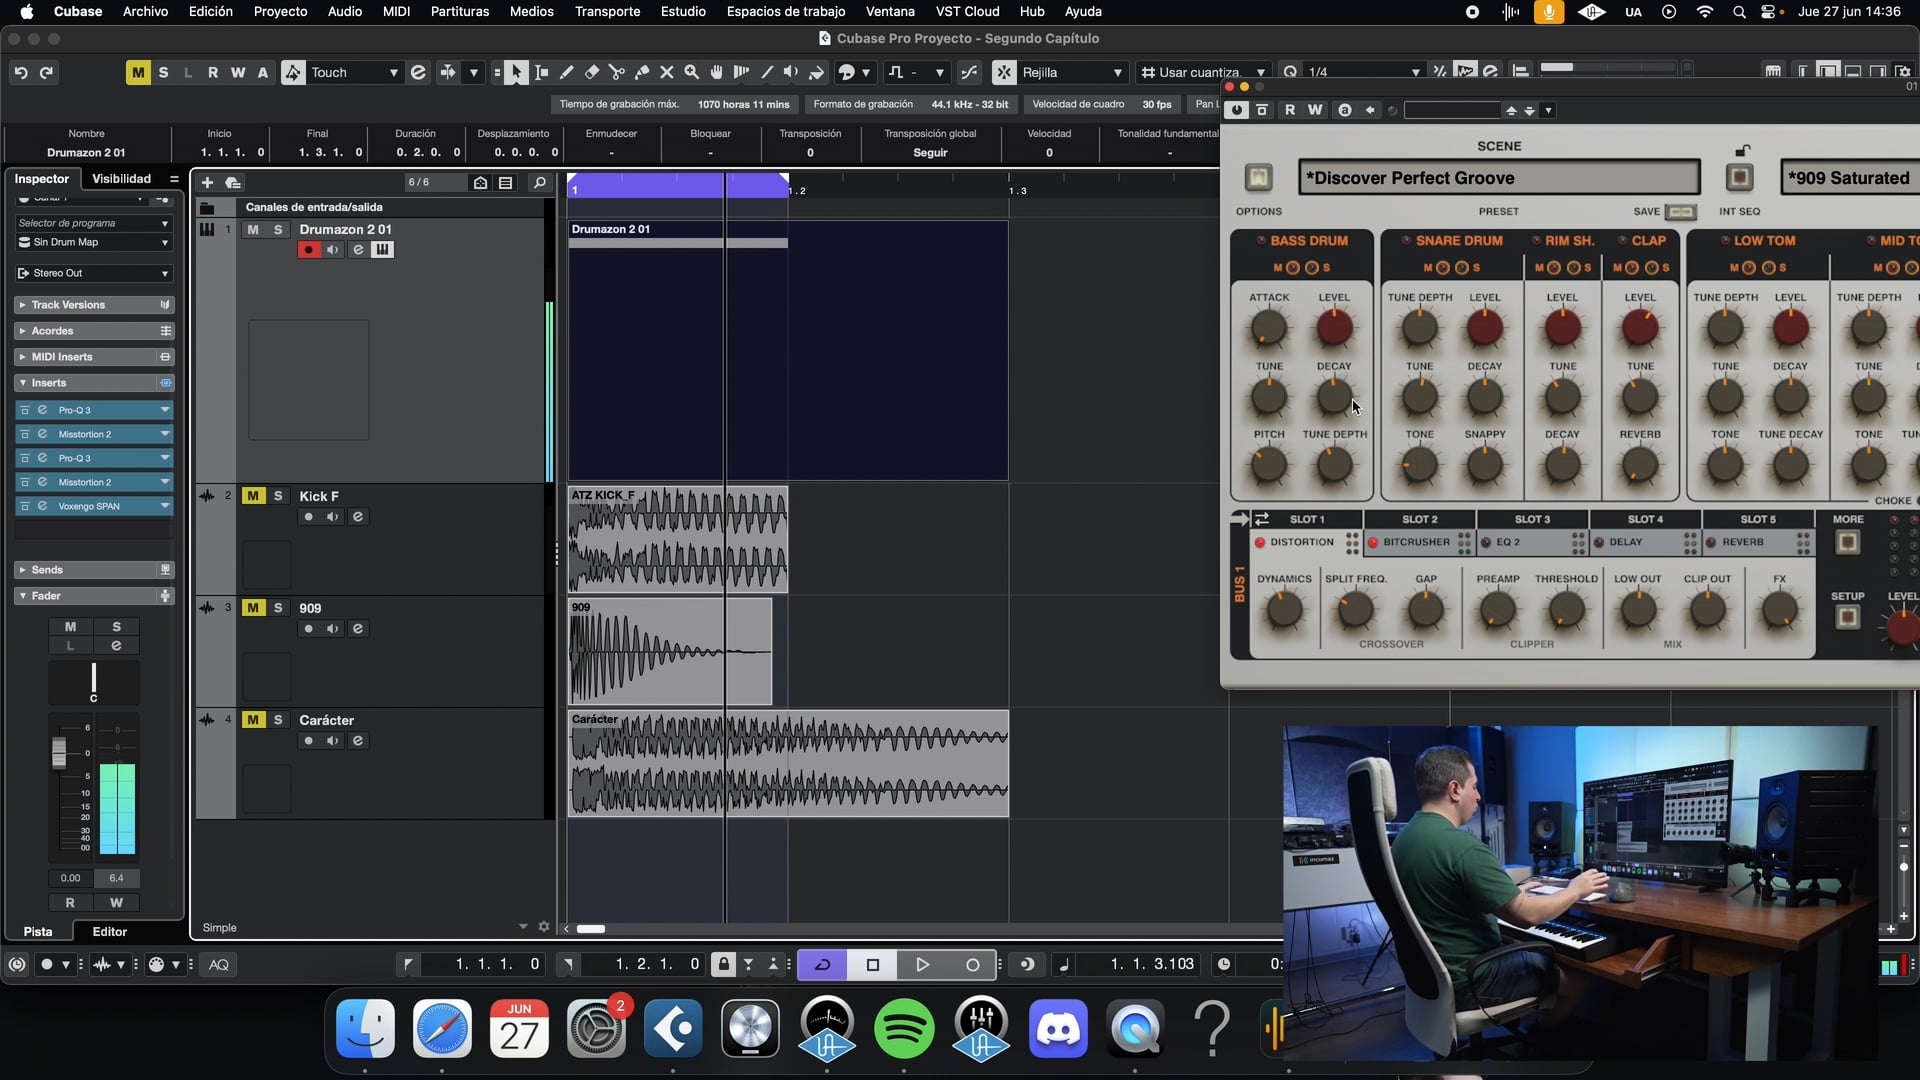Unmute the Kick F track
Viewport: 1920px width, 1080px height.
point(253,496)
